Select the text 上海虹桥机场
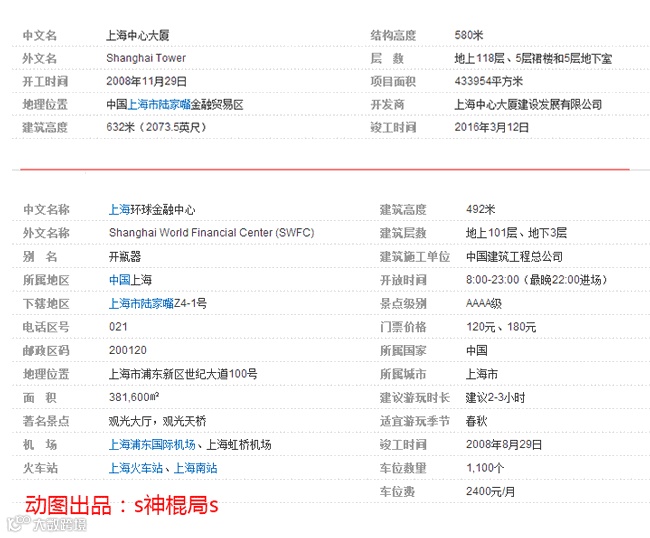Screen dimensions: 650x538 point(239,445)
